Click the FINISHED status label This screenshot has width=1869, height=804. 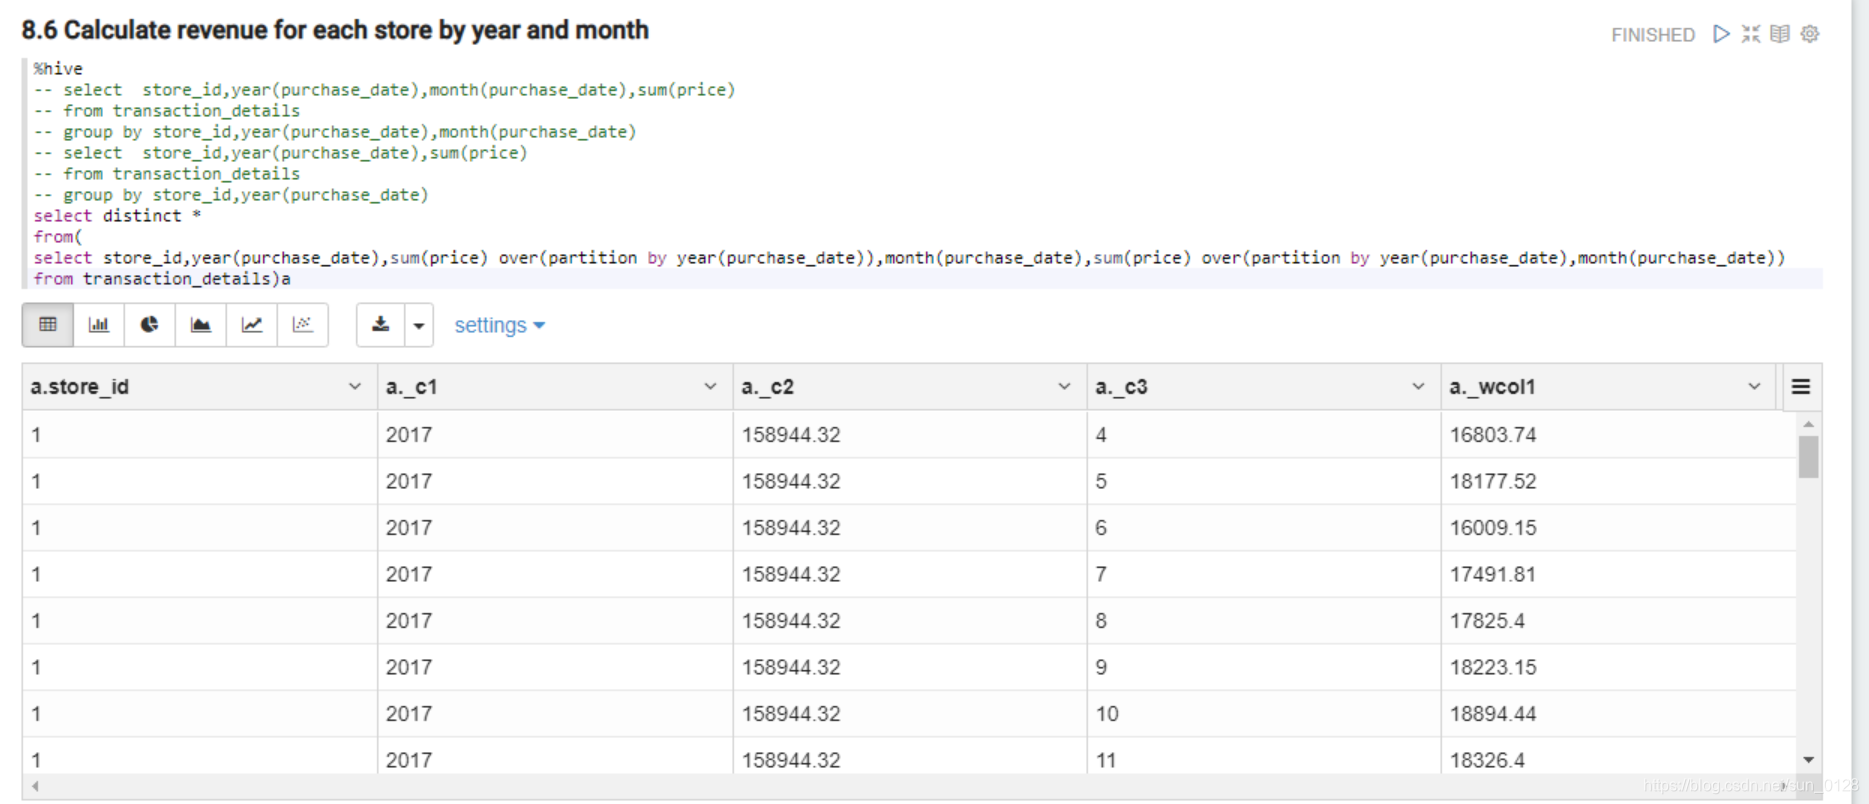(x=1653, y=35)
